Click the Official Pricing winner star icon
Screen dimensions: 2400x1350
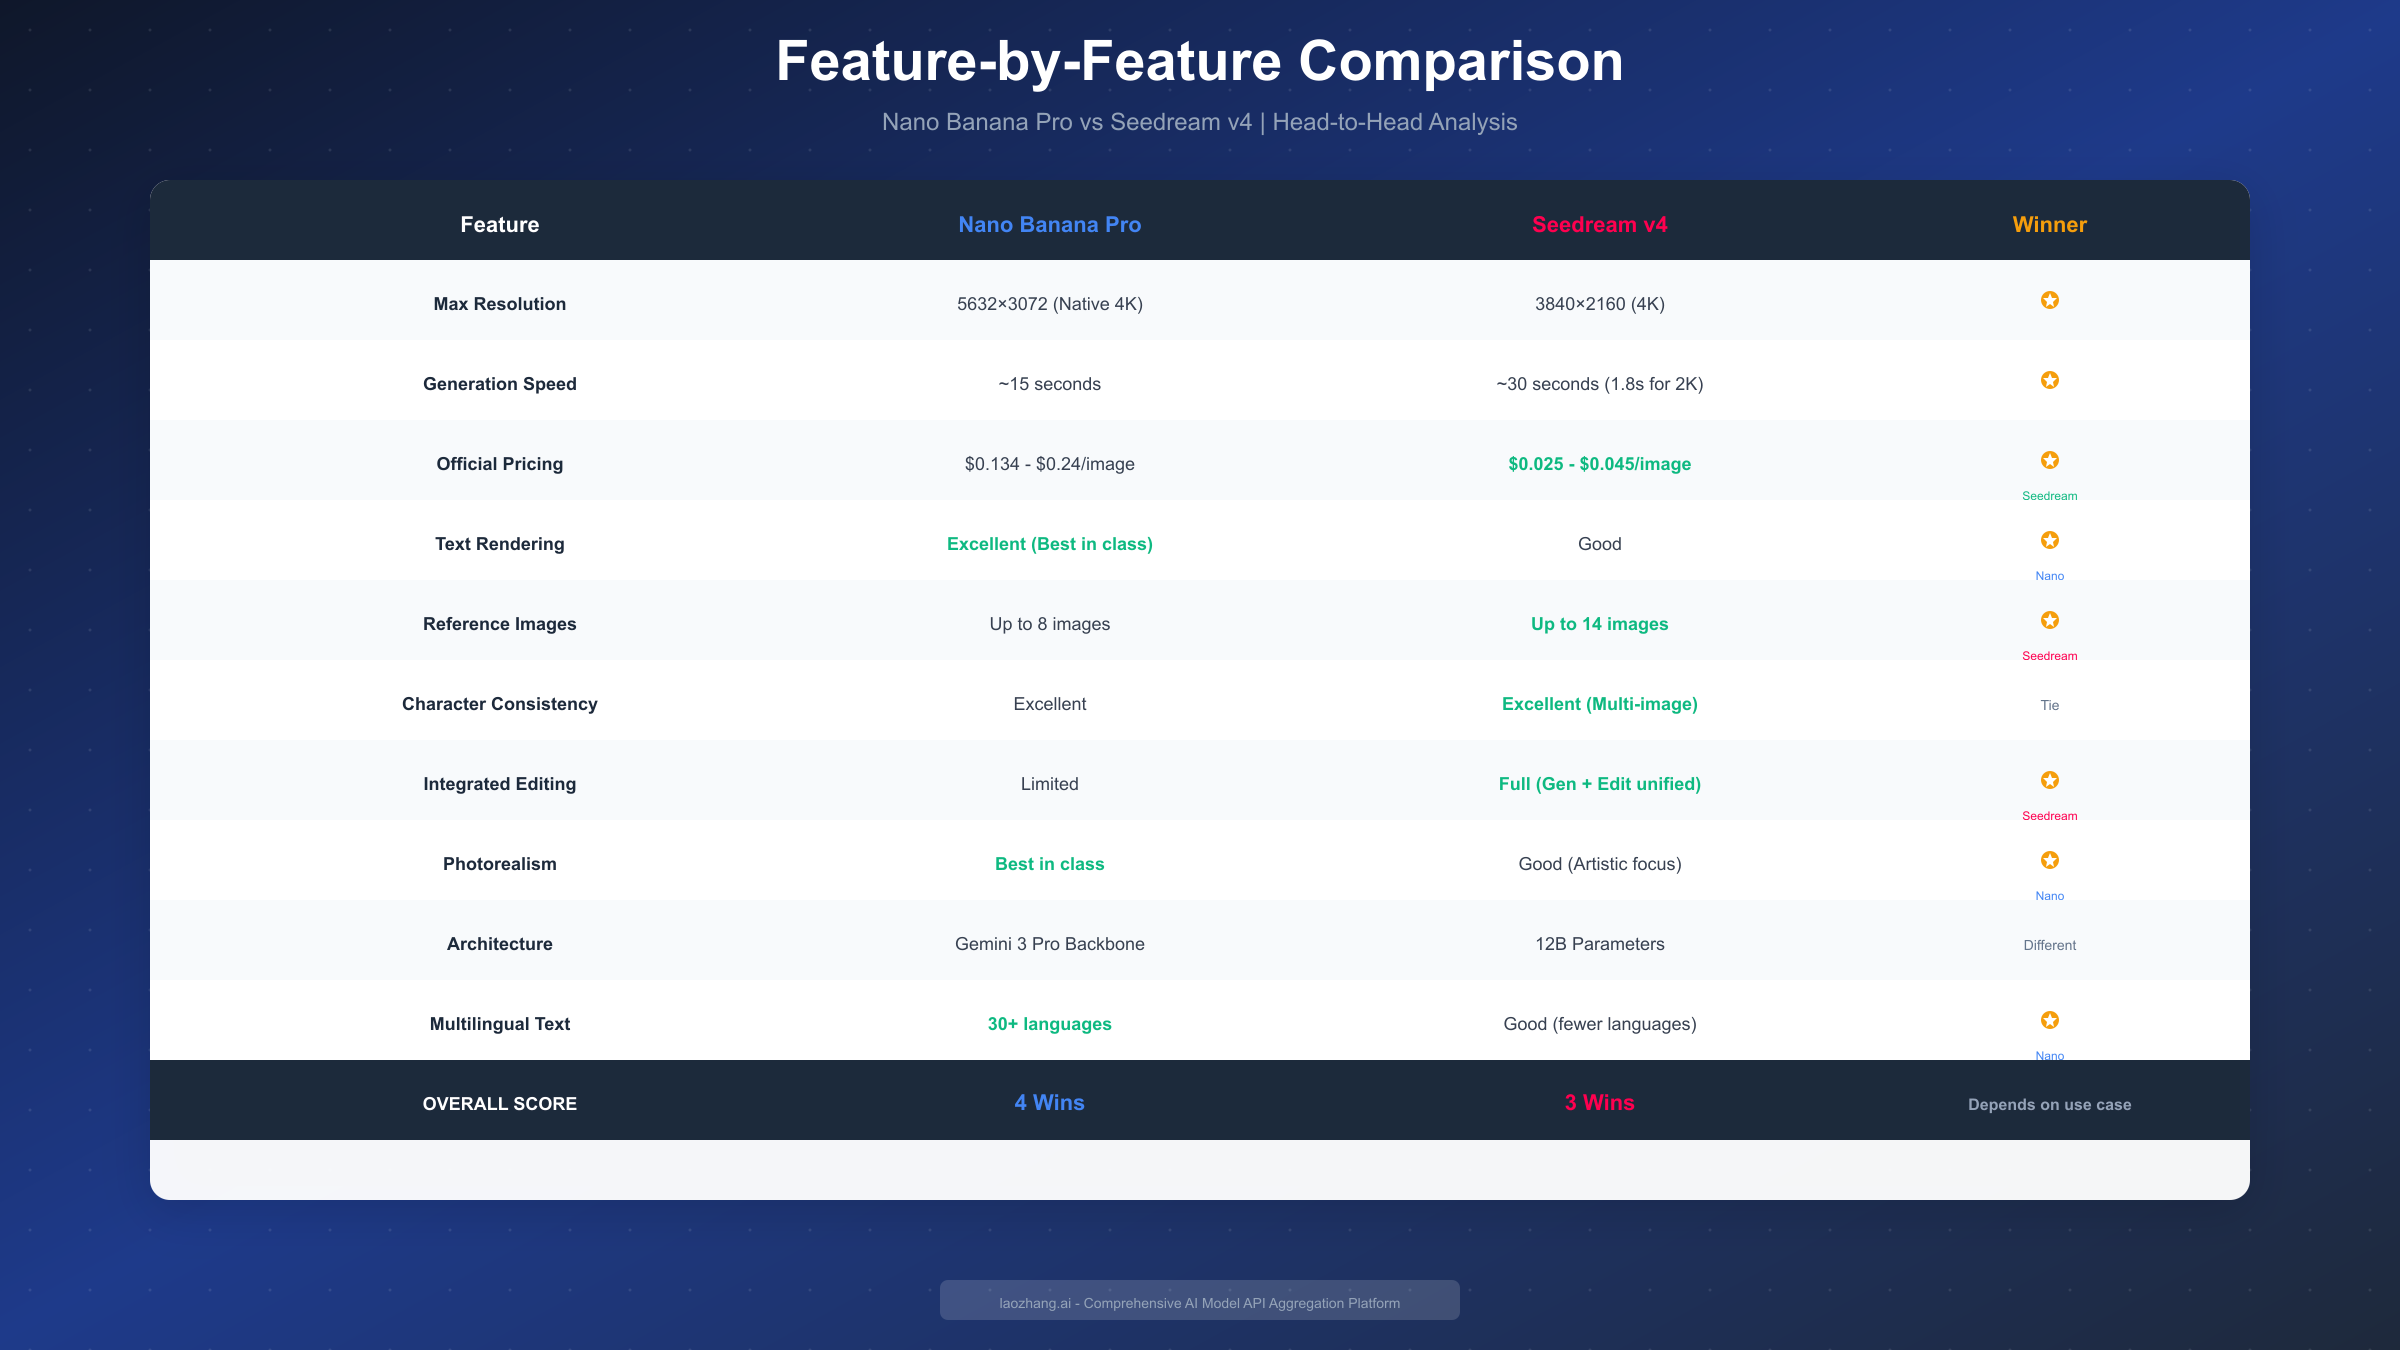2049,460
